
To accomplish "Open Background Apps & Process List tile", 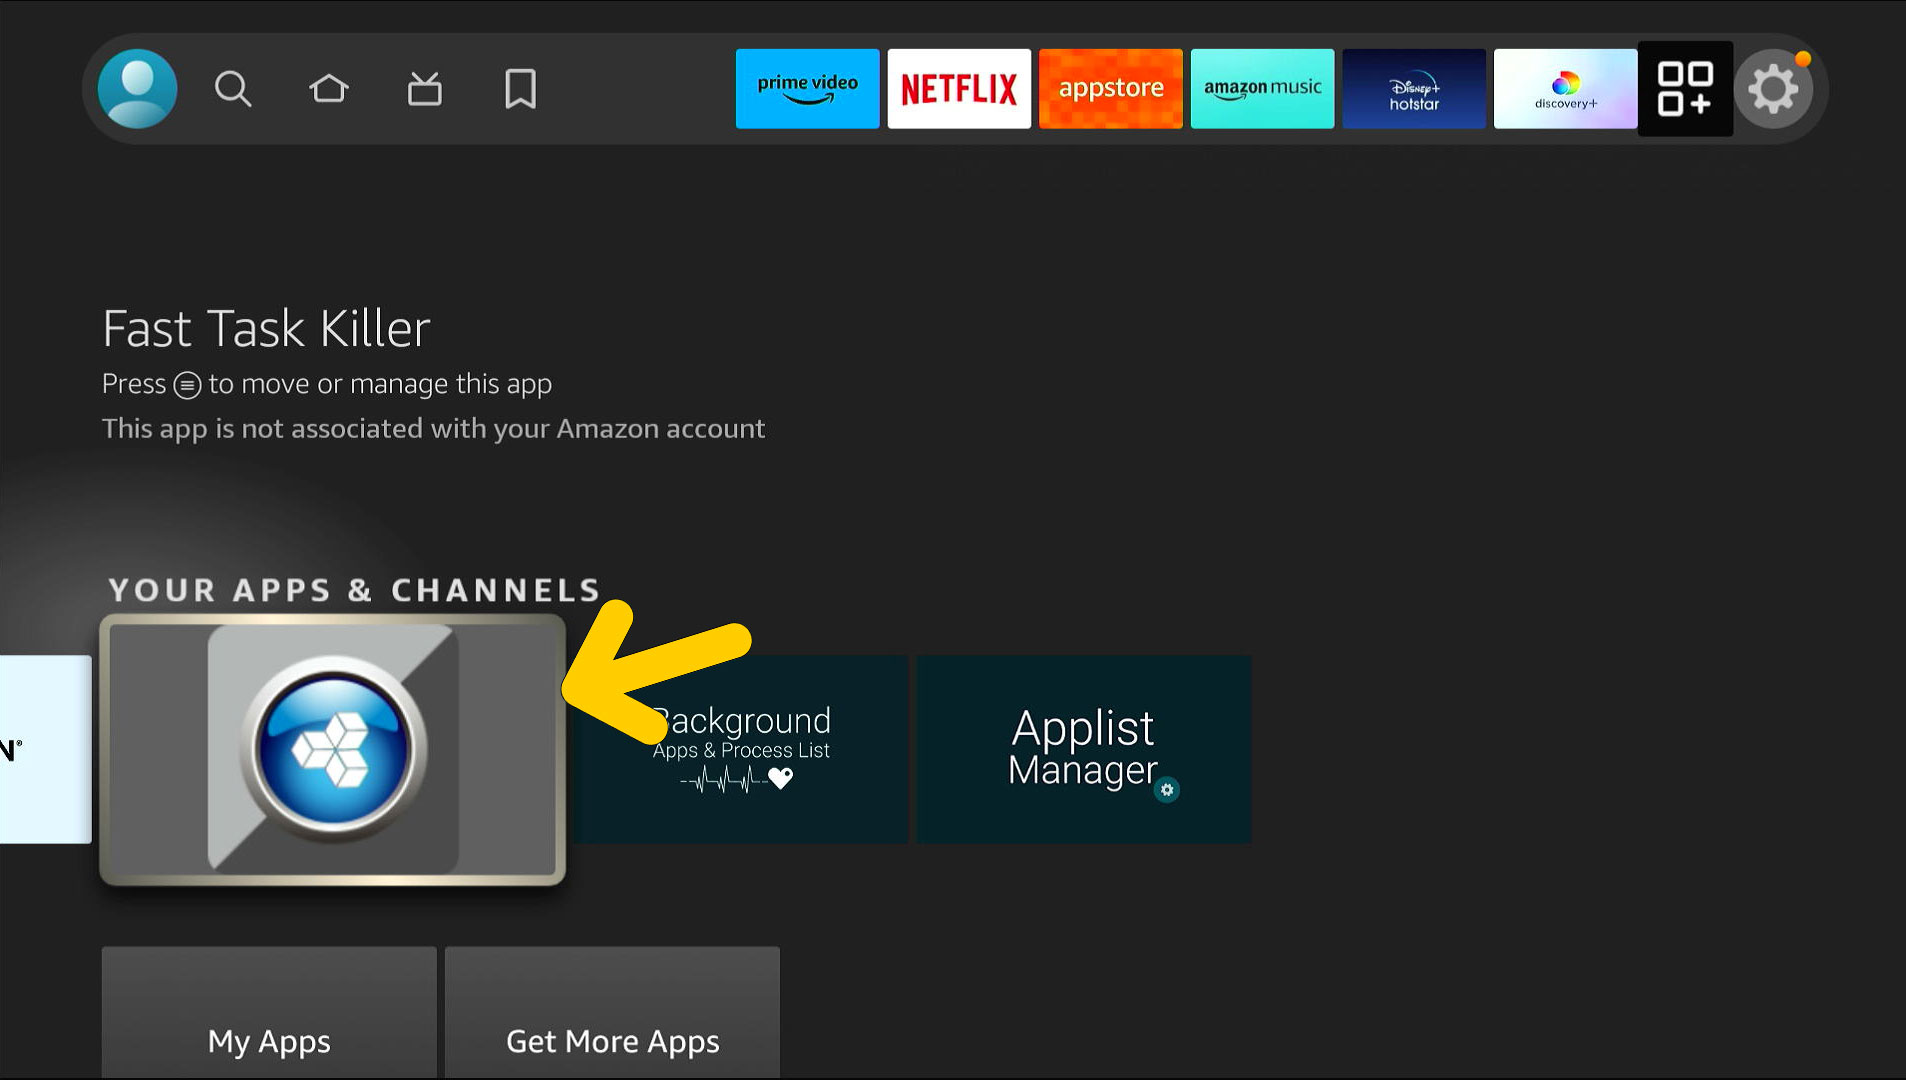I will pyautogui.click(x=741, y=750).
